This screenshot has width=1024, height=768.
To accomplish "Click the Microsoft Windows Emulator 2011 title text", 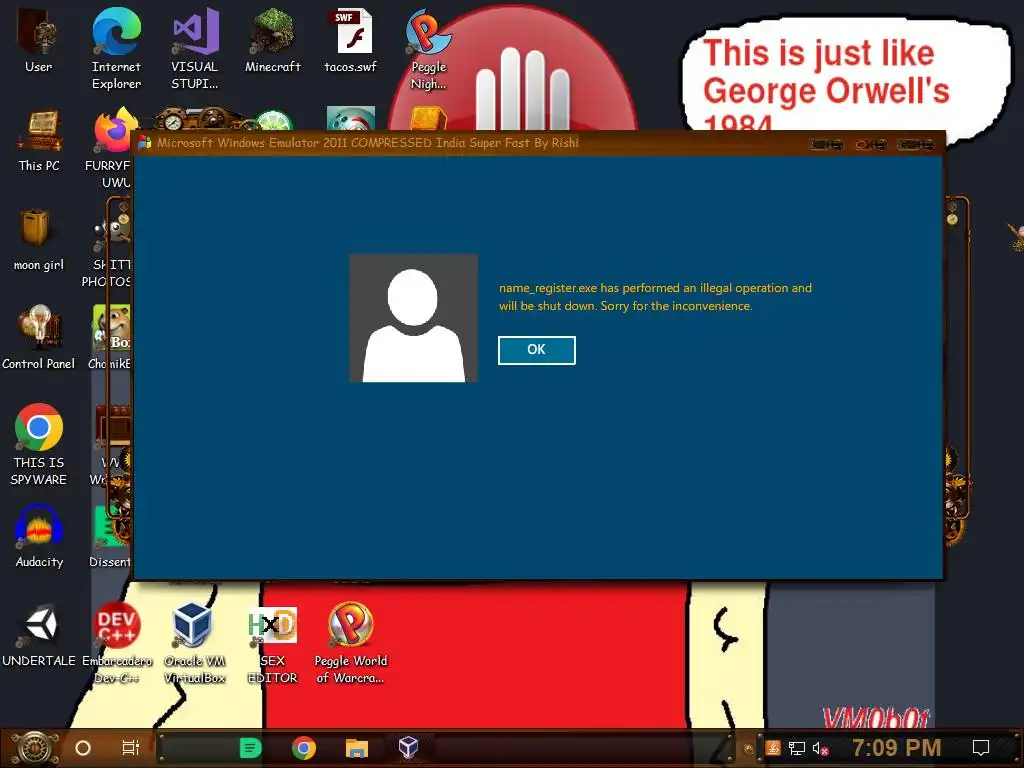I will coord(368,142).
